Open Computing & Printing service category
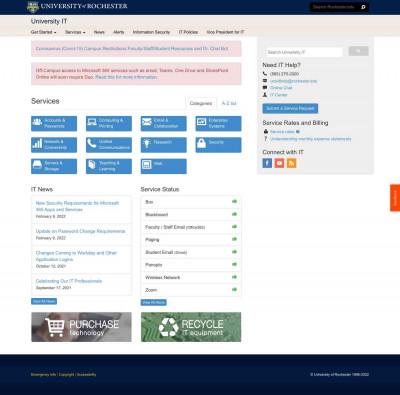This screenshot has height=395, width=400. pyautogui.click(x=109, y=123)
